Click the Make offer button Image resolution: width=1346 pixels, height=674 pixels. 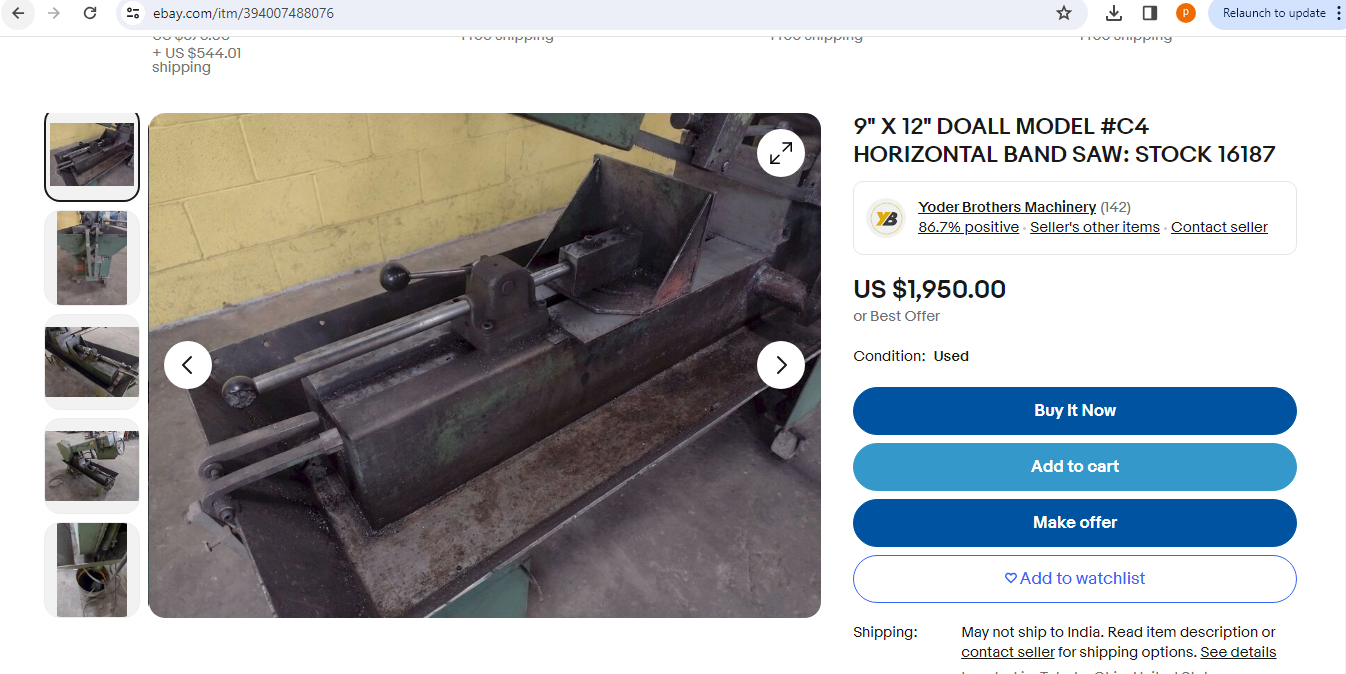pyautogui.click(x=1075, y=523)
